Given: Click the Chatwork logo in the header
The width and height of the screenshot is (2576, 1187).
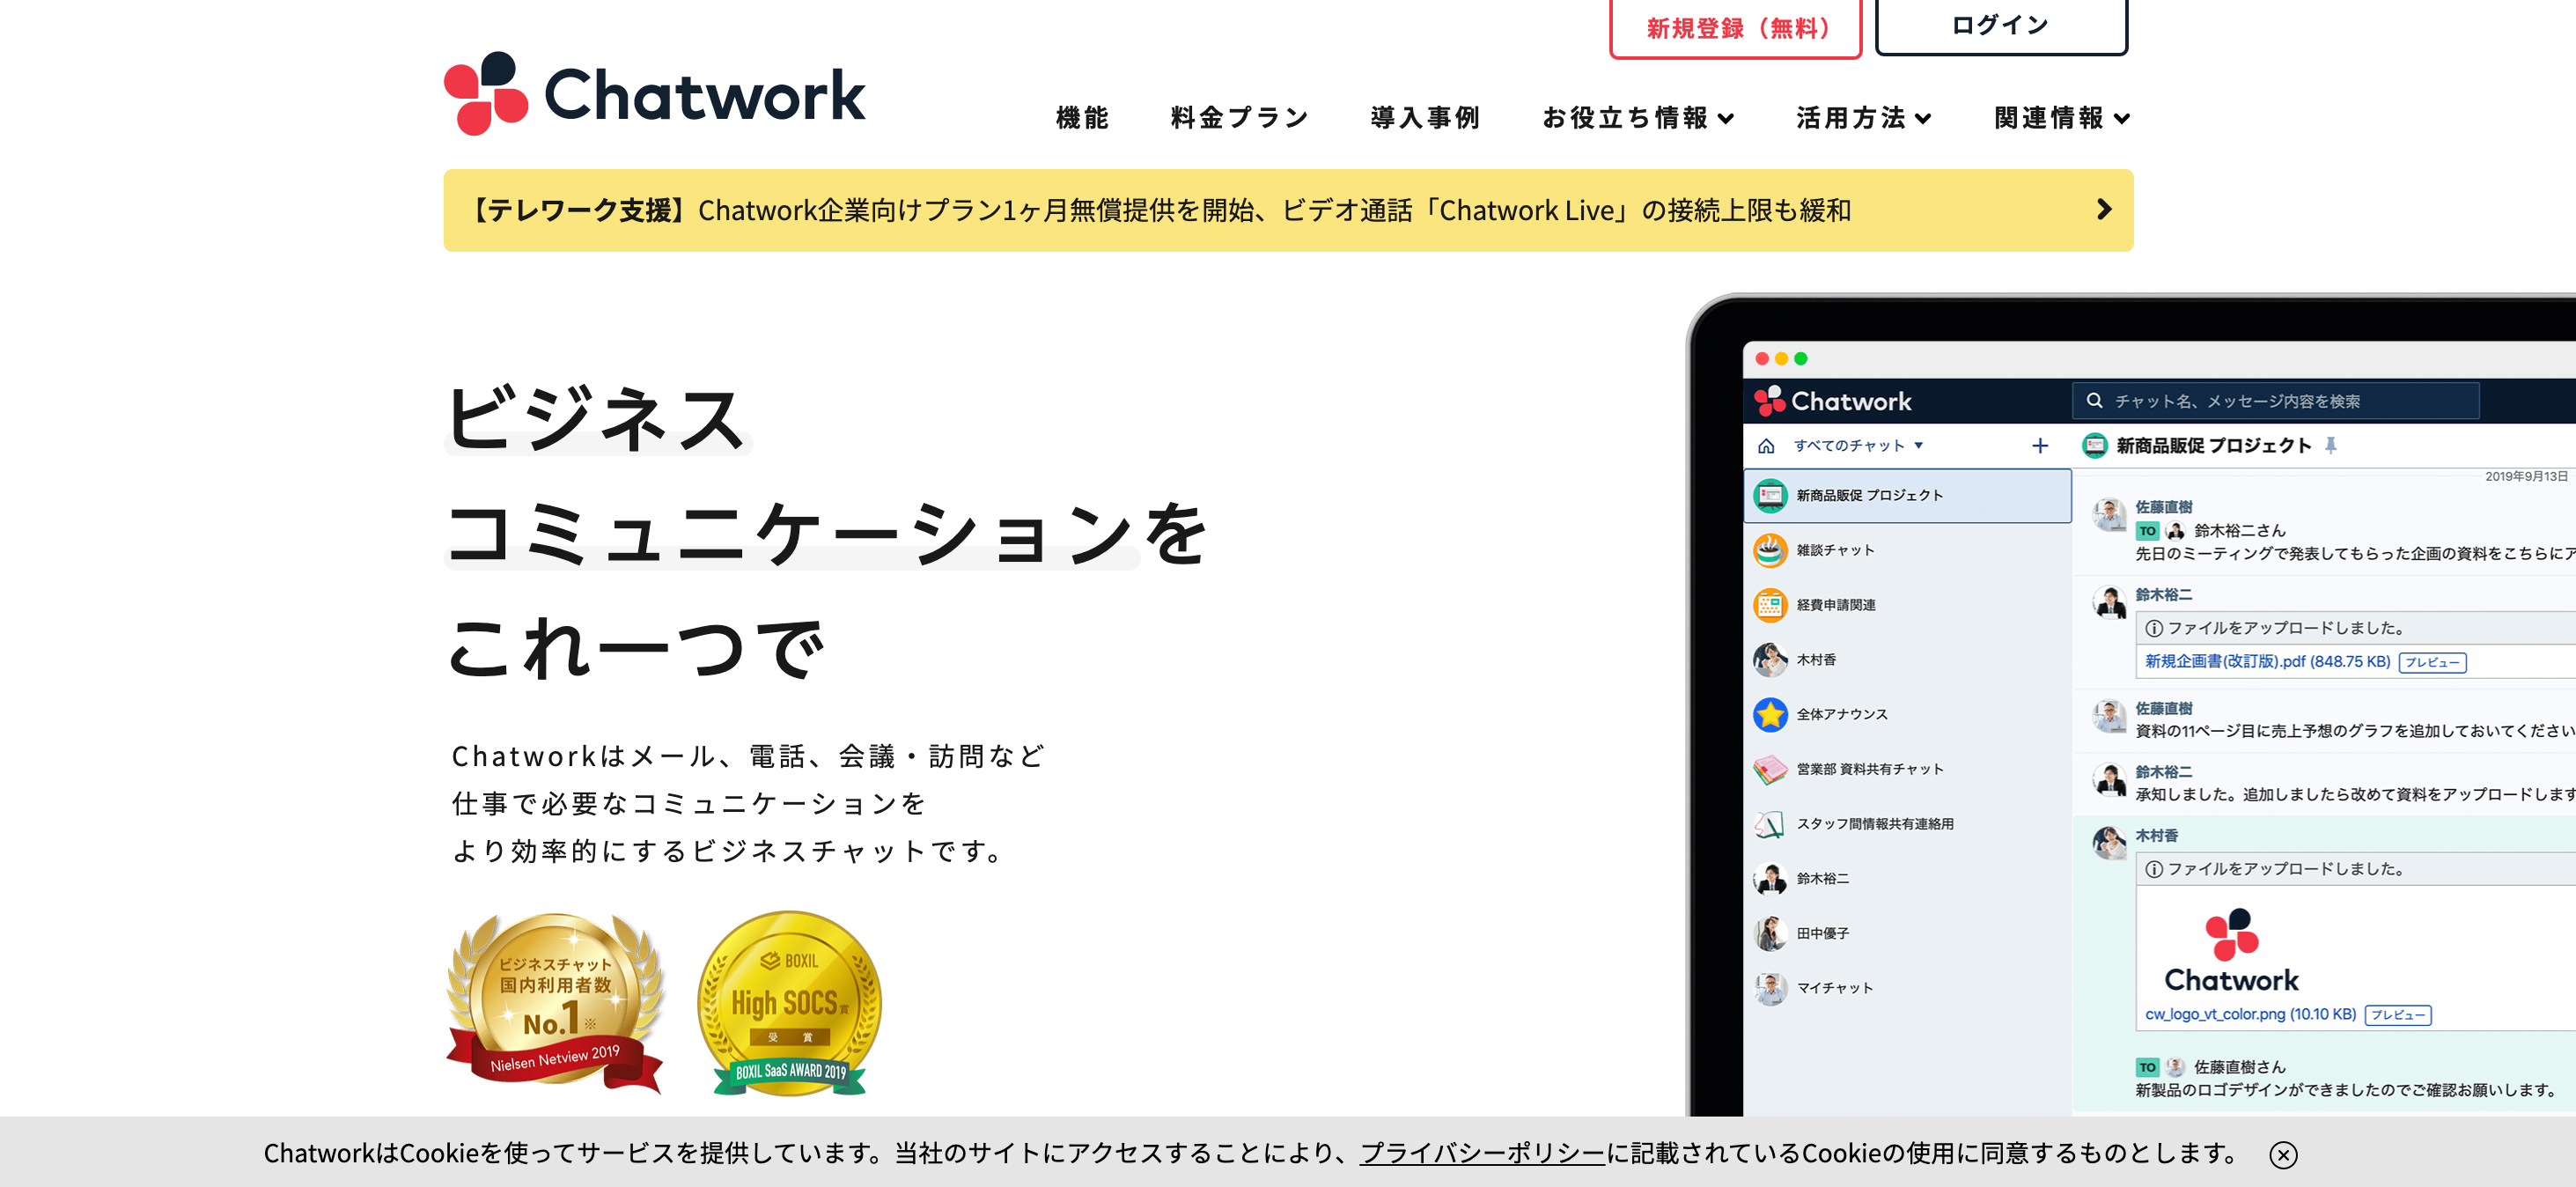Looking at the screenshot, I should point(655,94).
